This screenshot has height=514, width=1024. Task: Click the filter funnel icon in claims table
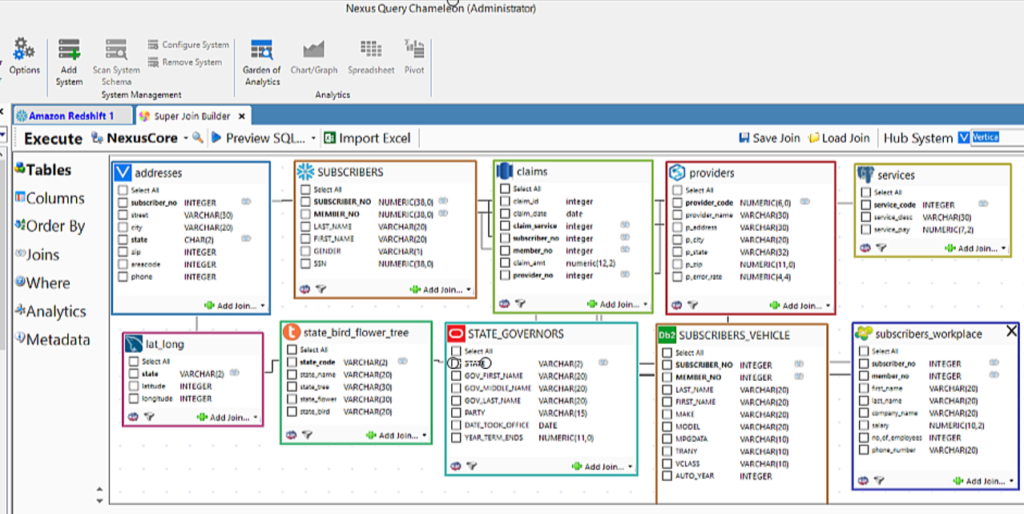520,304
